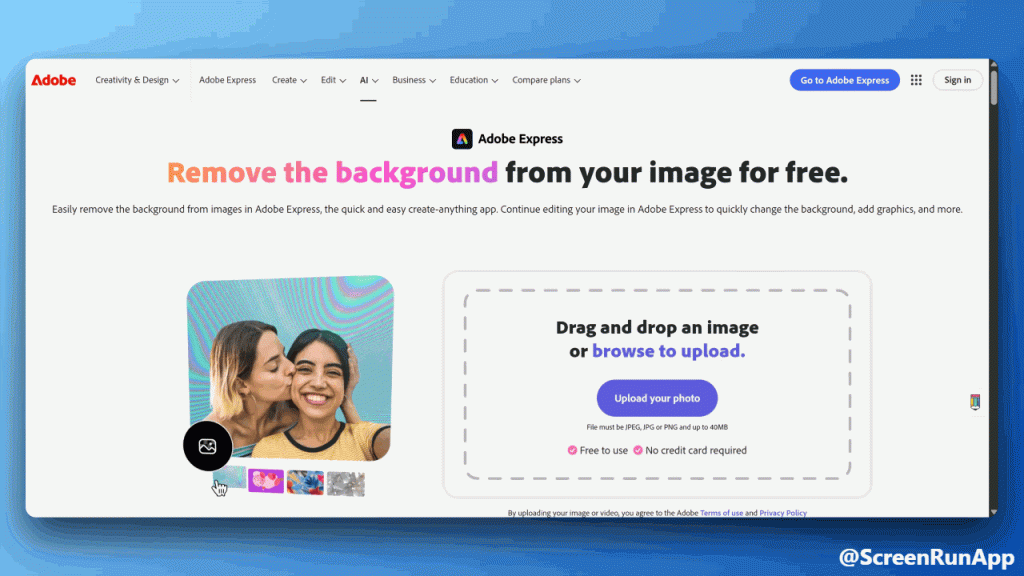
Task: Open the Edit dropdown
Action: coord(333,80)
